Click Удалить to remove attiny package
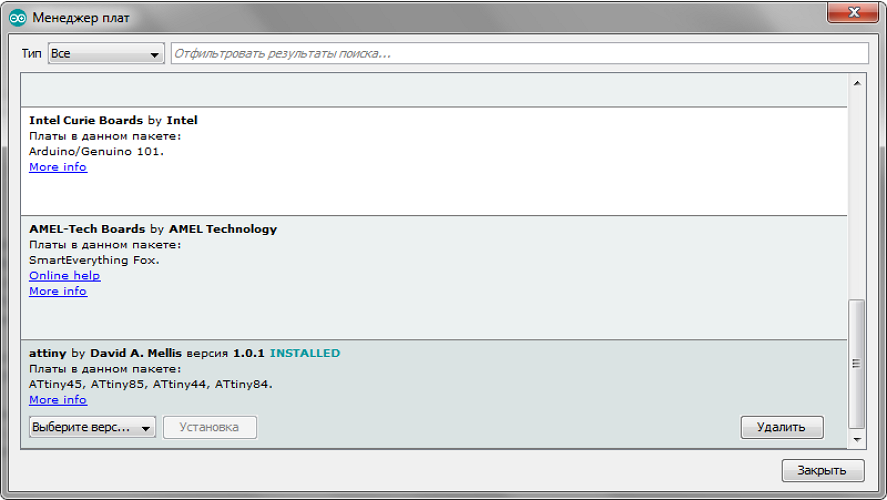 click(x=782, y=427)
